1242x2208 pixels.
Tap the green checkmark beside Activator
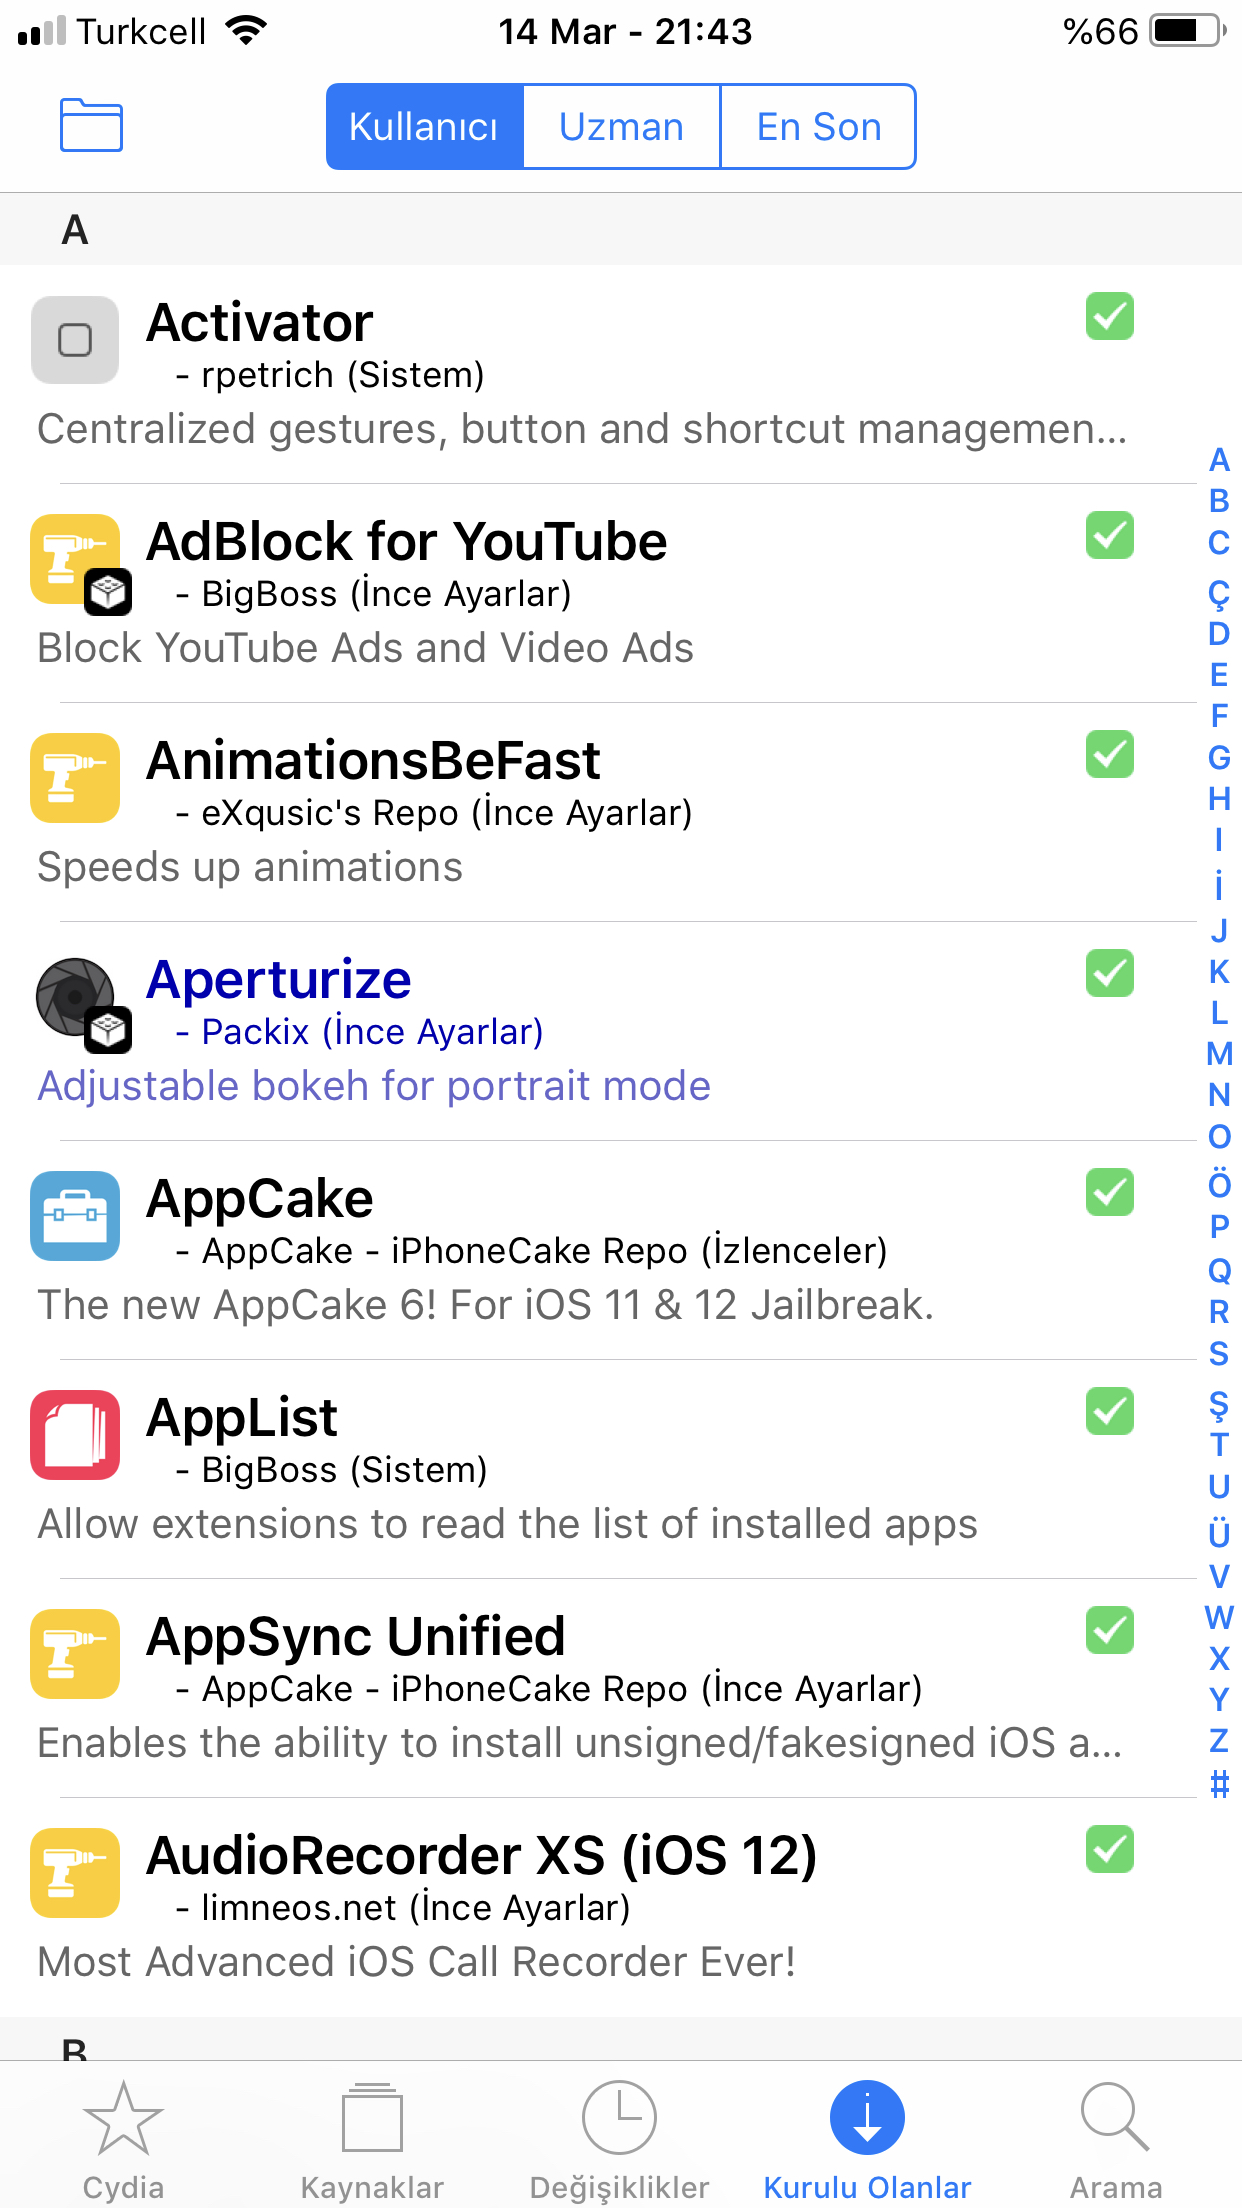tap(1110, 316)
